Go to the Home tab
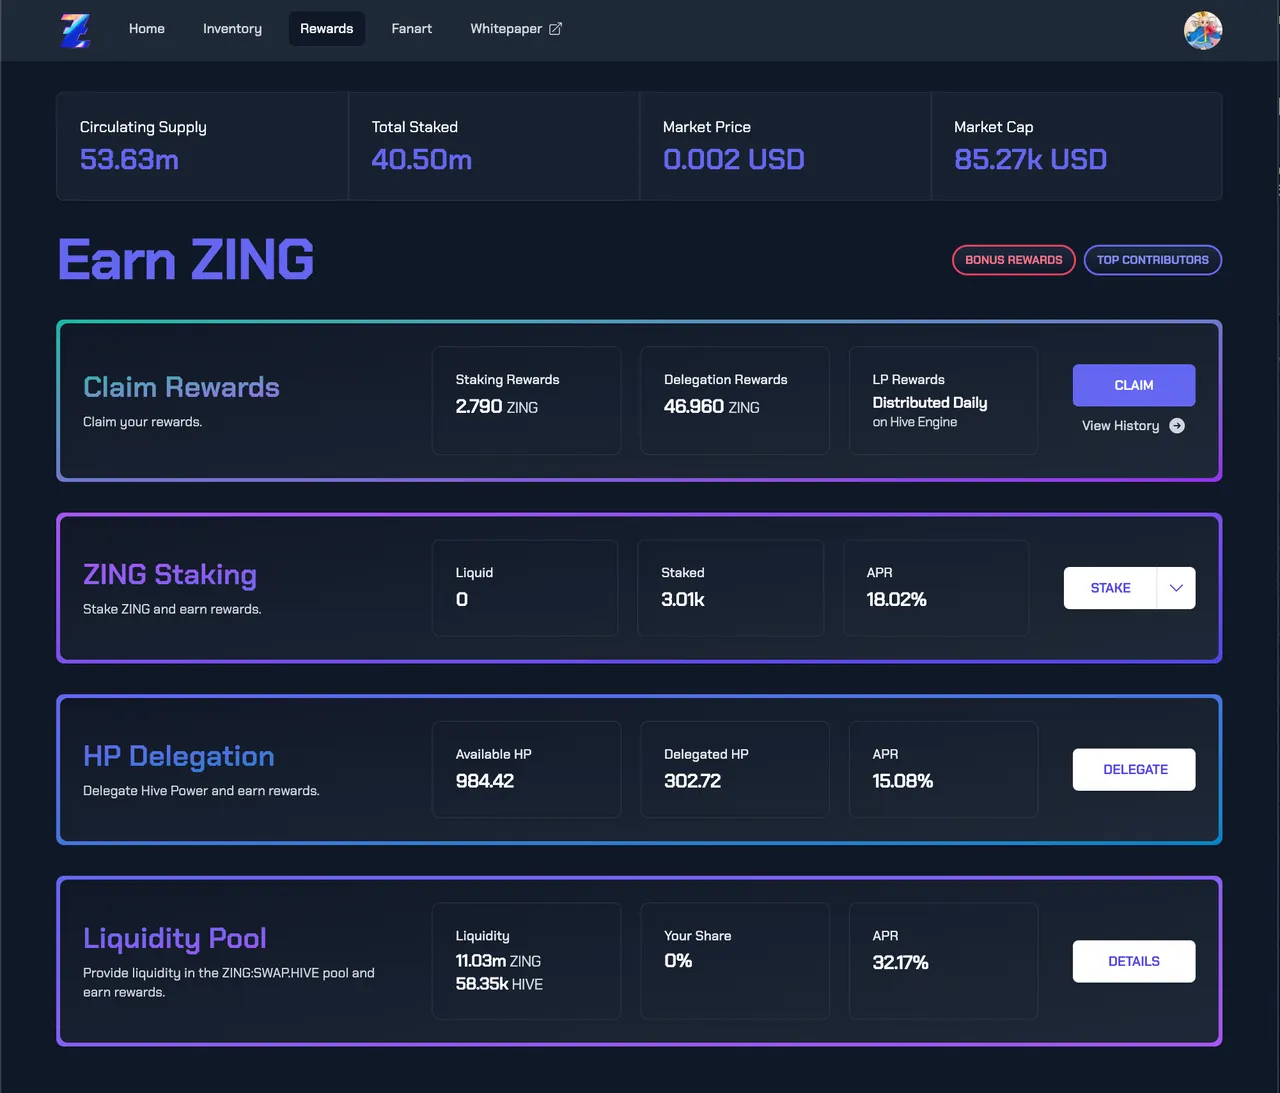Image resolution: width=1280 pixels, height=1093 pixels. click(x=147, y=29)
